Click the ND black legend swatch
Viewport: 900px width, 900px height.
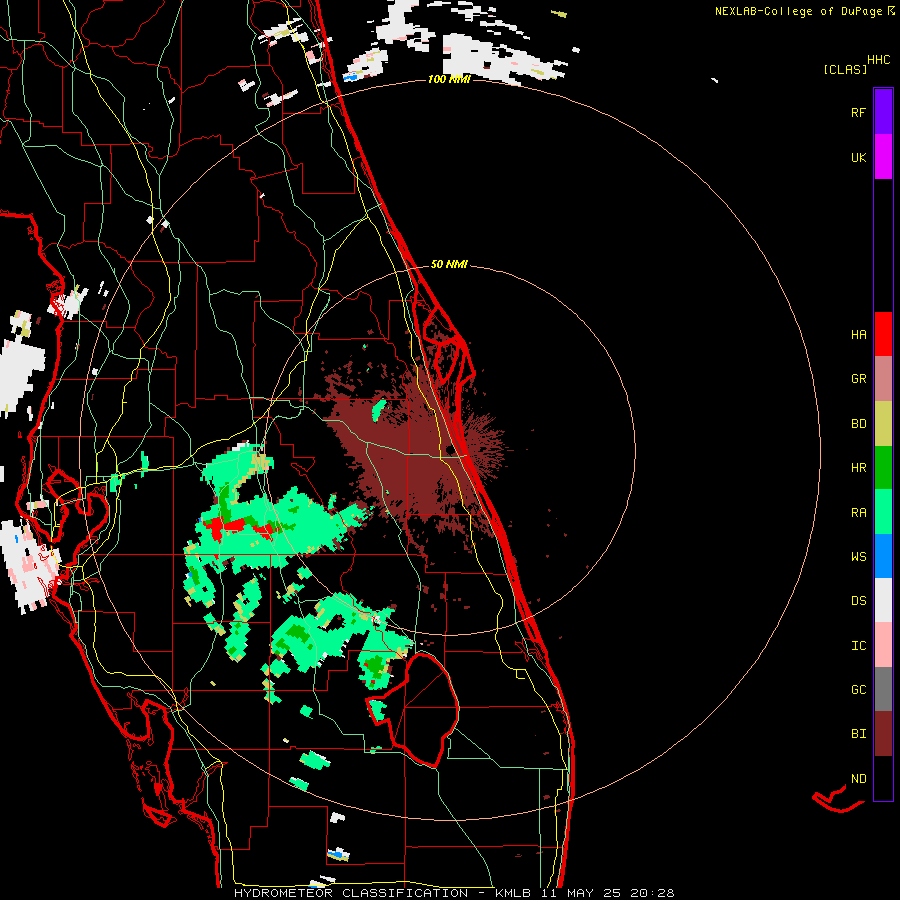(883, 778)
